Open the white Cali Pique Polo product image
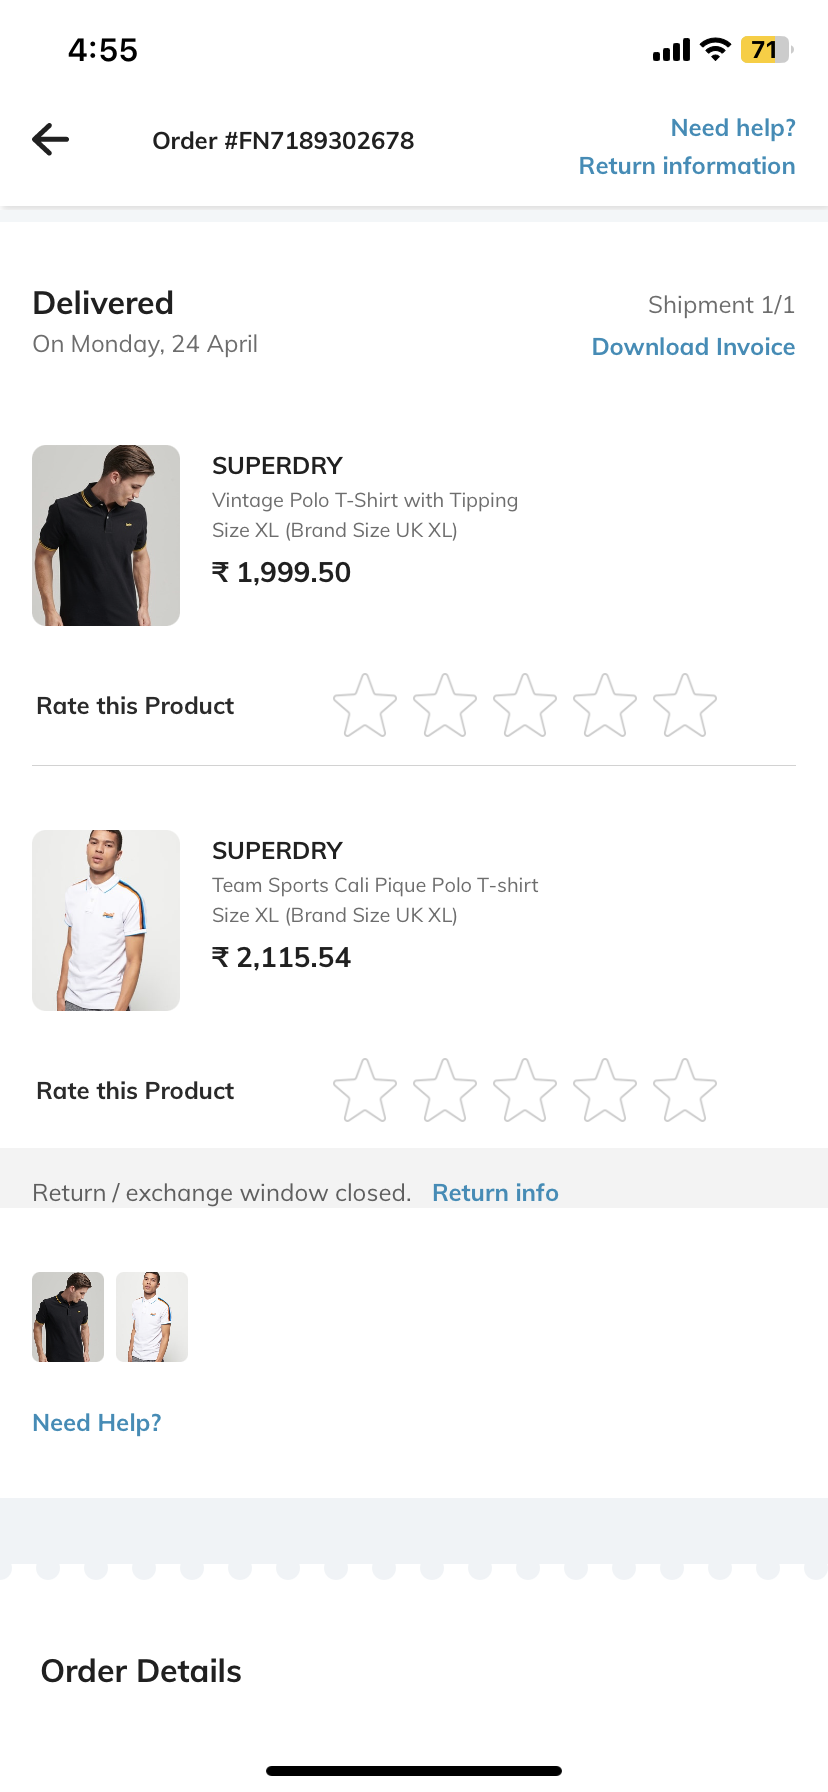The width and height of the screenshot is (828, 1792). click(106, 920)
